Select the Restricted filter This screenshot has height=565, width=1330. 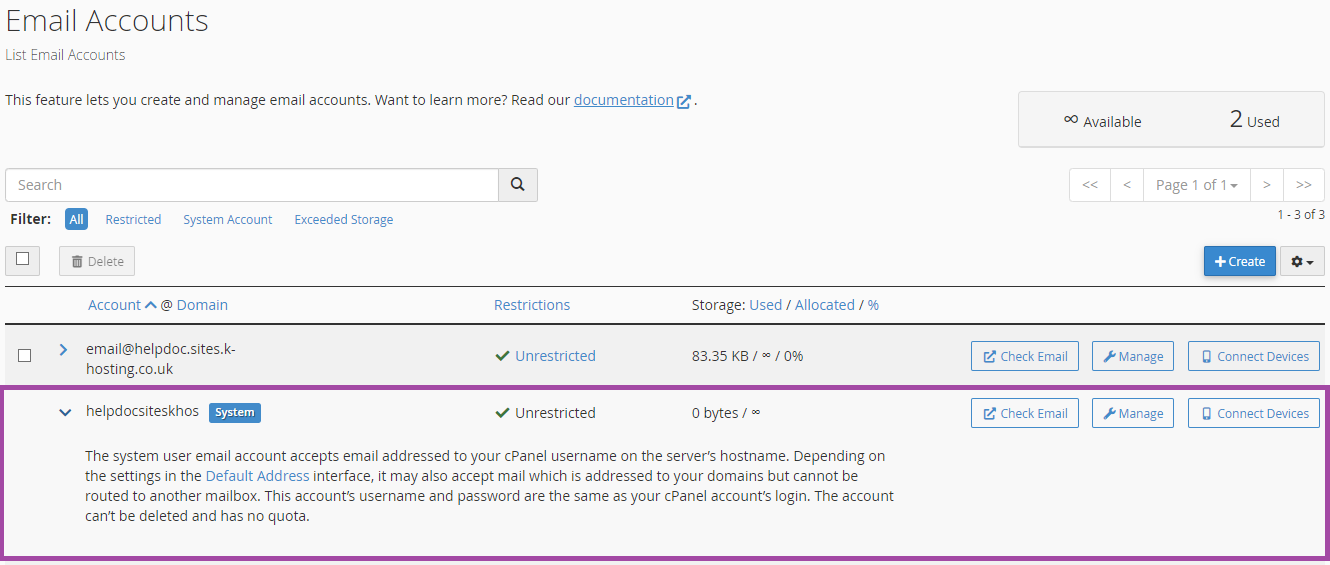tap(133, 219)
